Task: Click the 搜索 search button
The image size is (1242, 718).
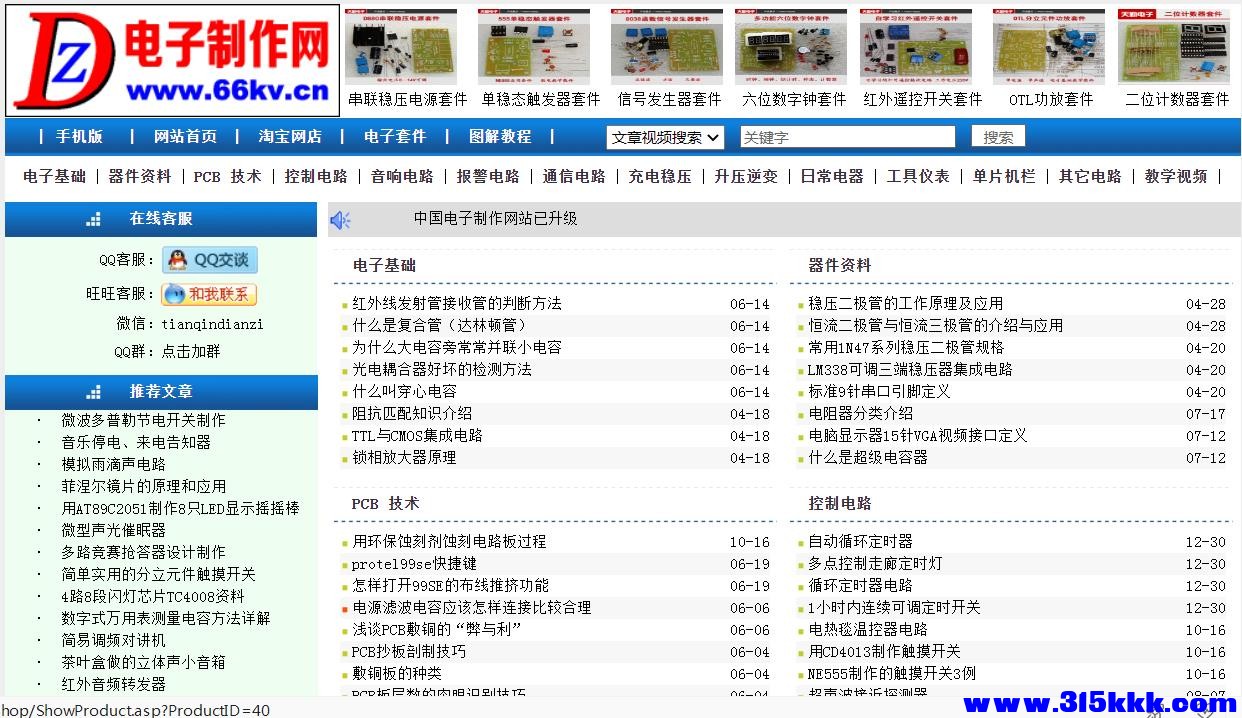Action: pyautogui.click(x=997, y=136)
